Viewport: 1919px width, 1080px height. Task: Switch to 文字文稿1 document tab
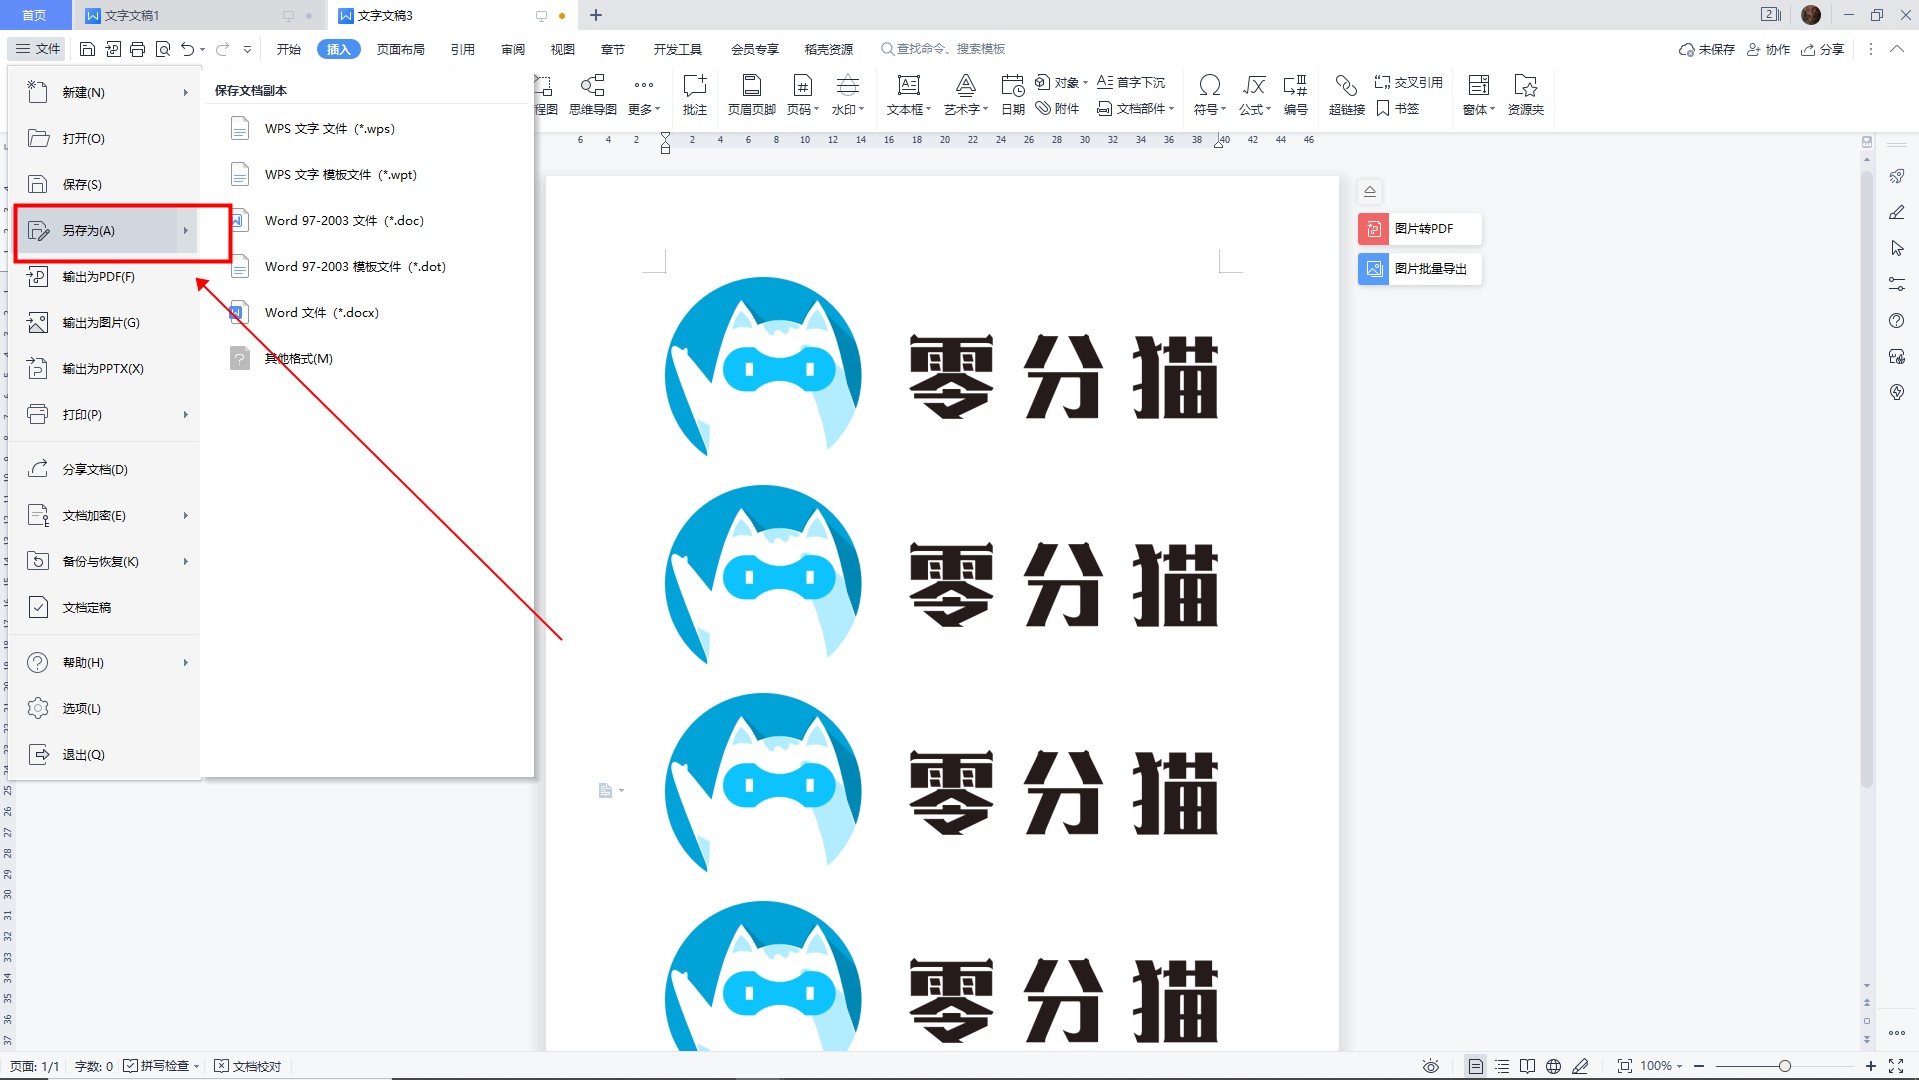(197, 15)
